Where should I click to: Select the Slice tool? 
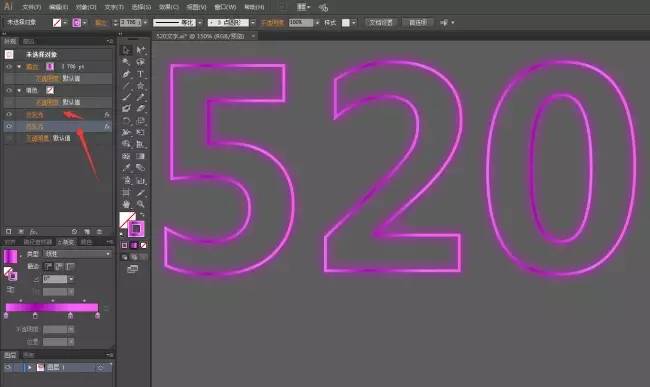click(x=141, y=193)
